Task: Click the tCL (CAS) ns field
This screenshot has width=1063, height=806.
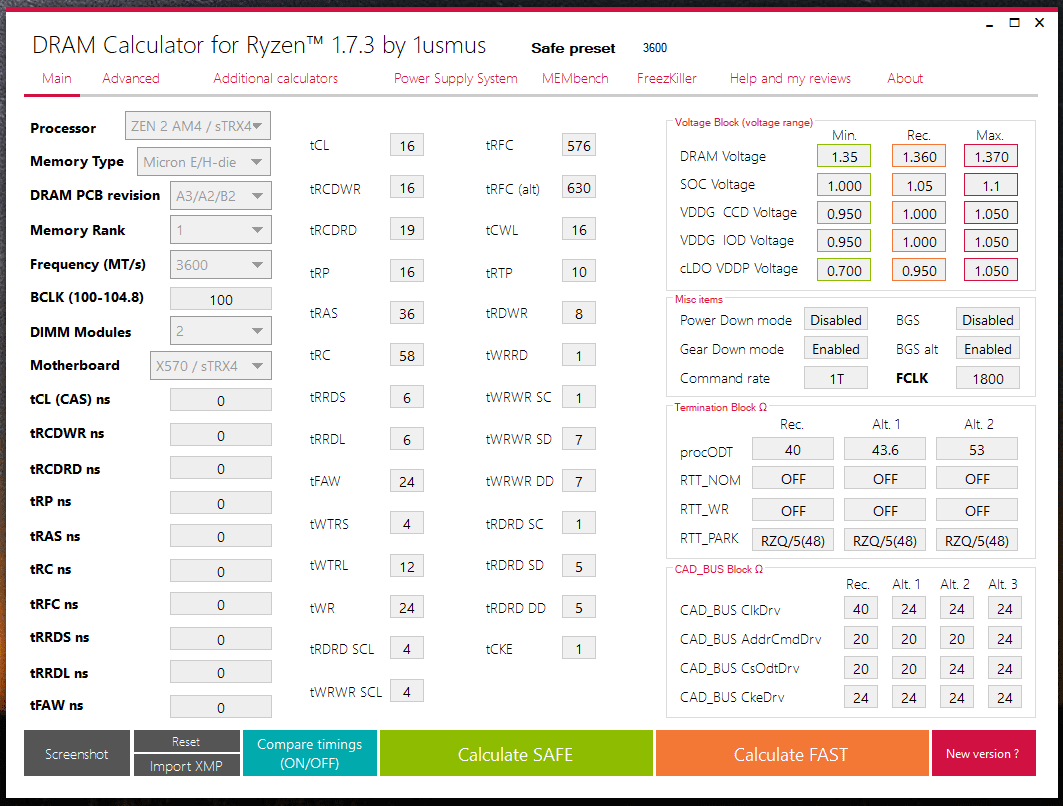Action: [x=220, y=400]
